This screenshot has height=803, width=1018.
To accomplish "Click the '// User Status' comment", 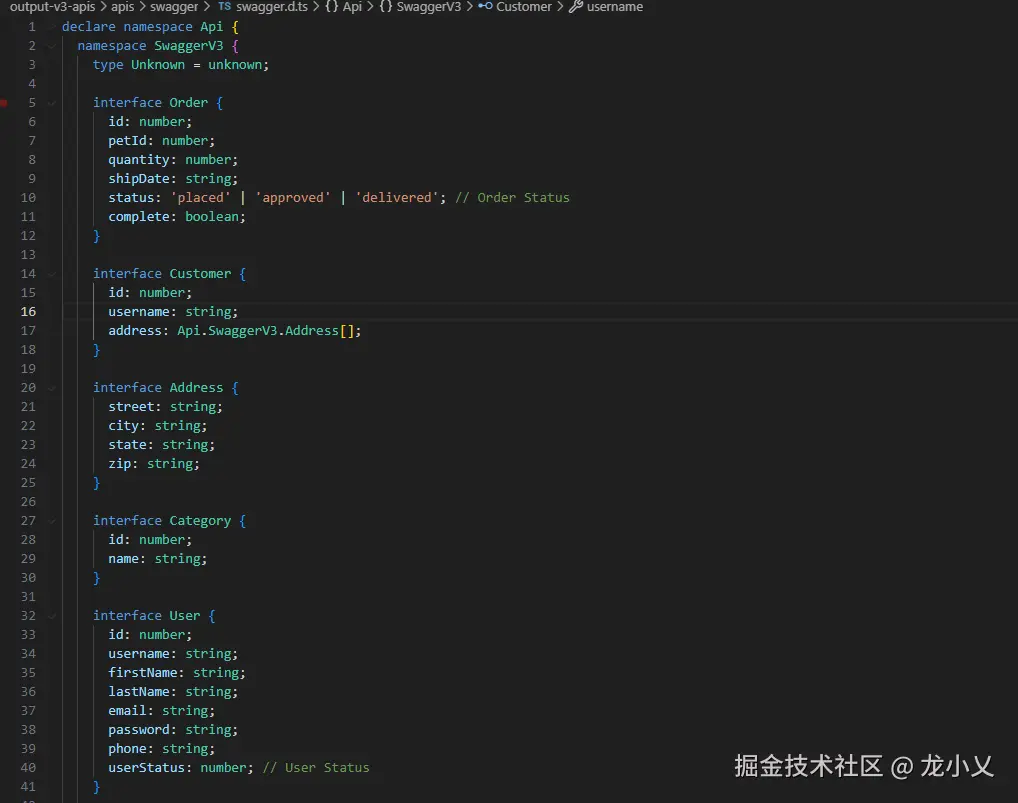I will tap(316, 767).
